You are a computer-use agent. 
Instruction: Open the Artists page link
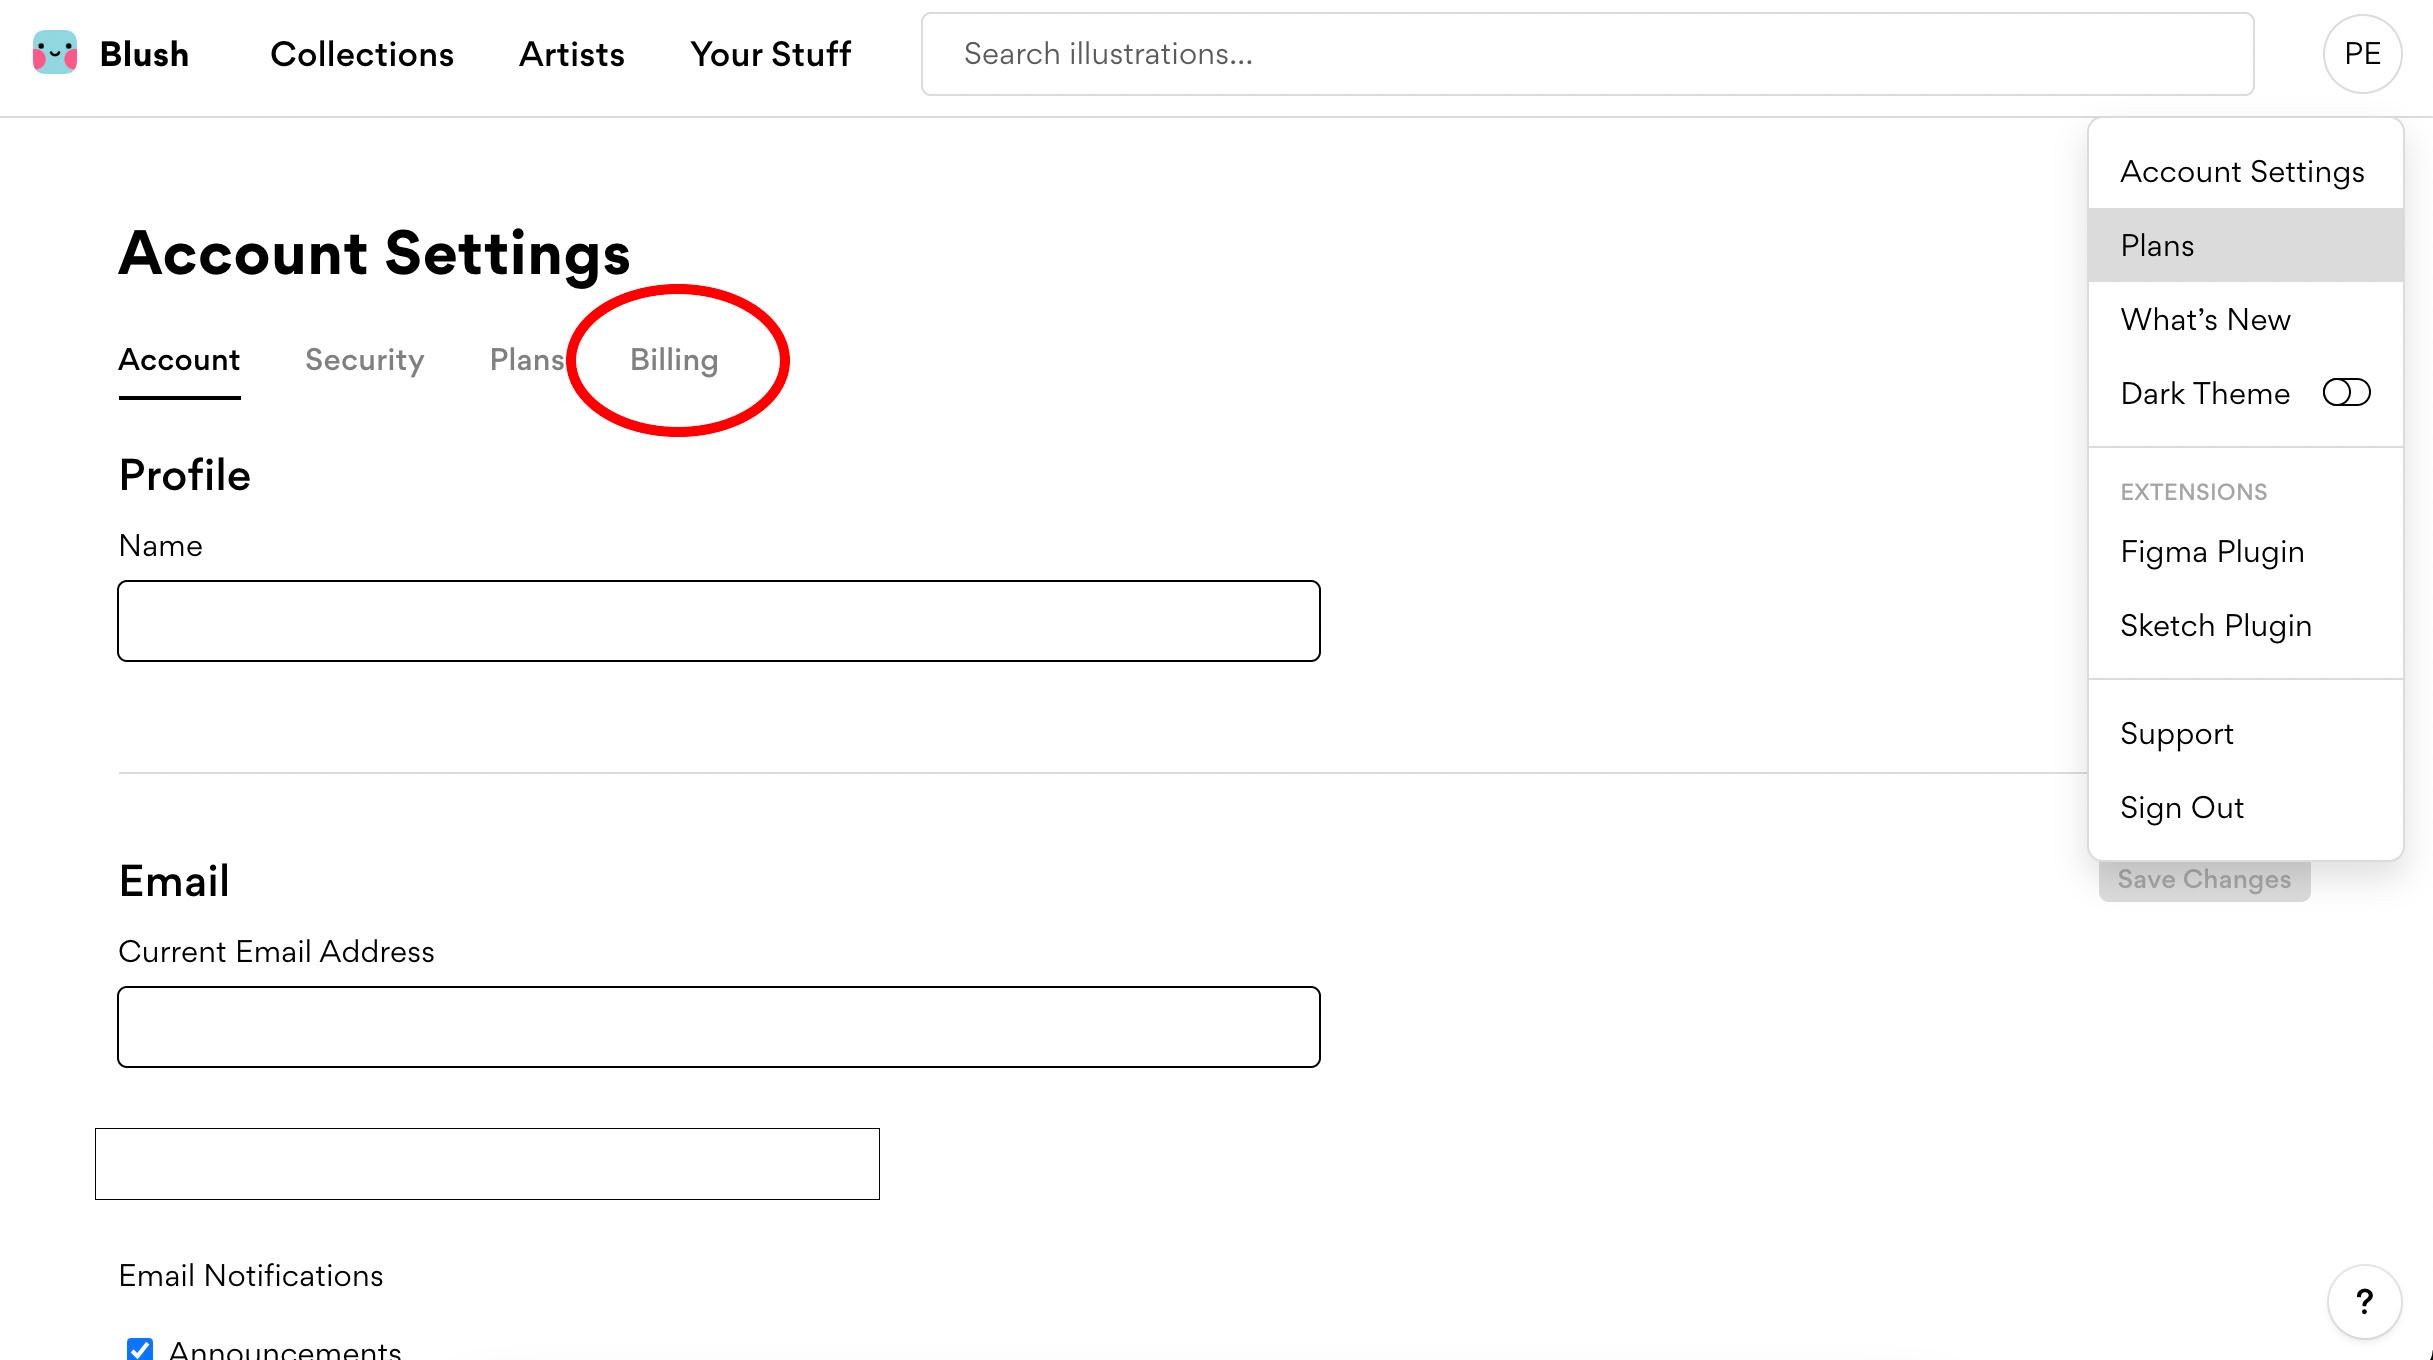(x=571, y=54)
